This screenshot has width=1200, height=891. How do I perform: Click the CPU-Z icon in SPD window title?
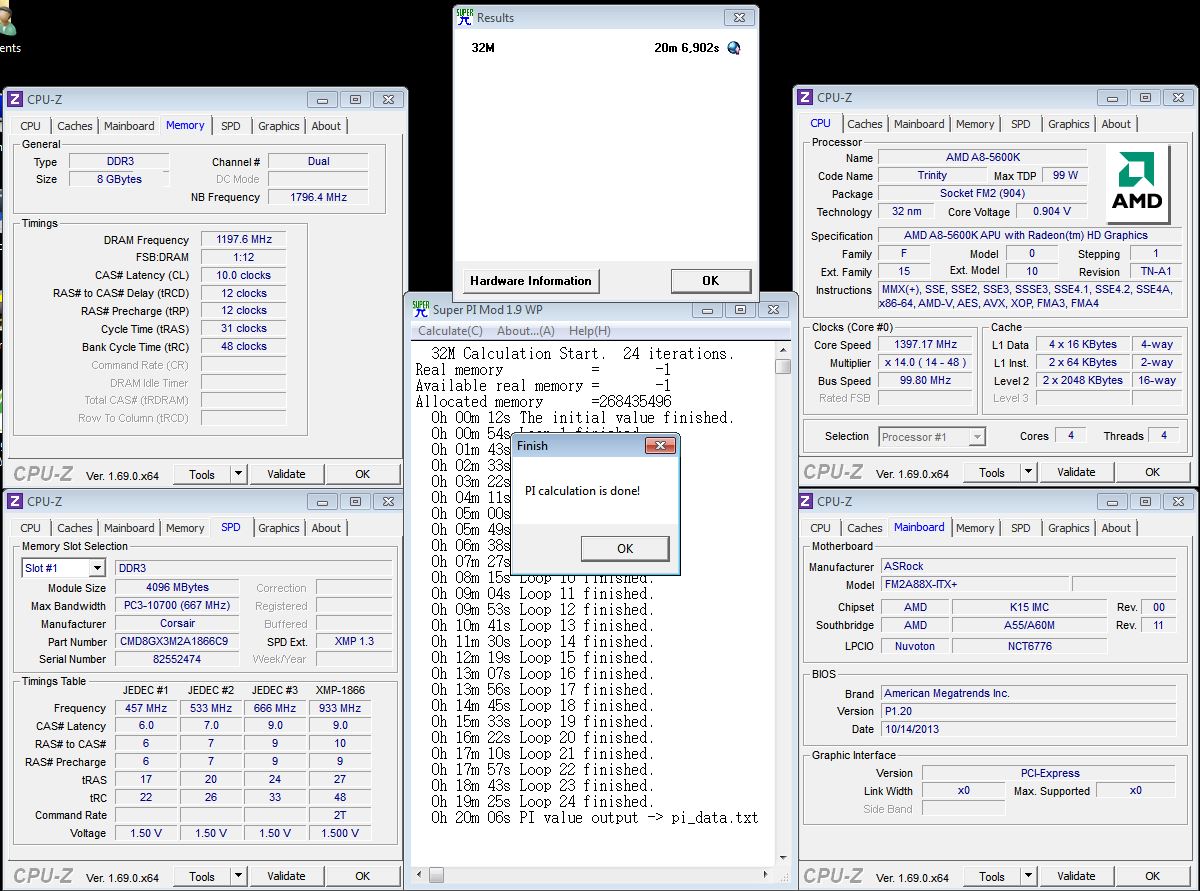point(15,501)
